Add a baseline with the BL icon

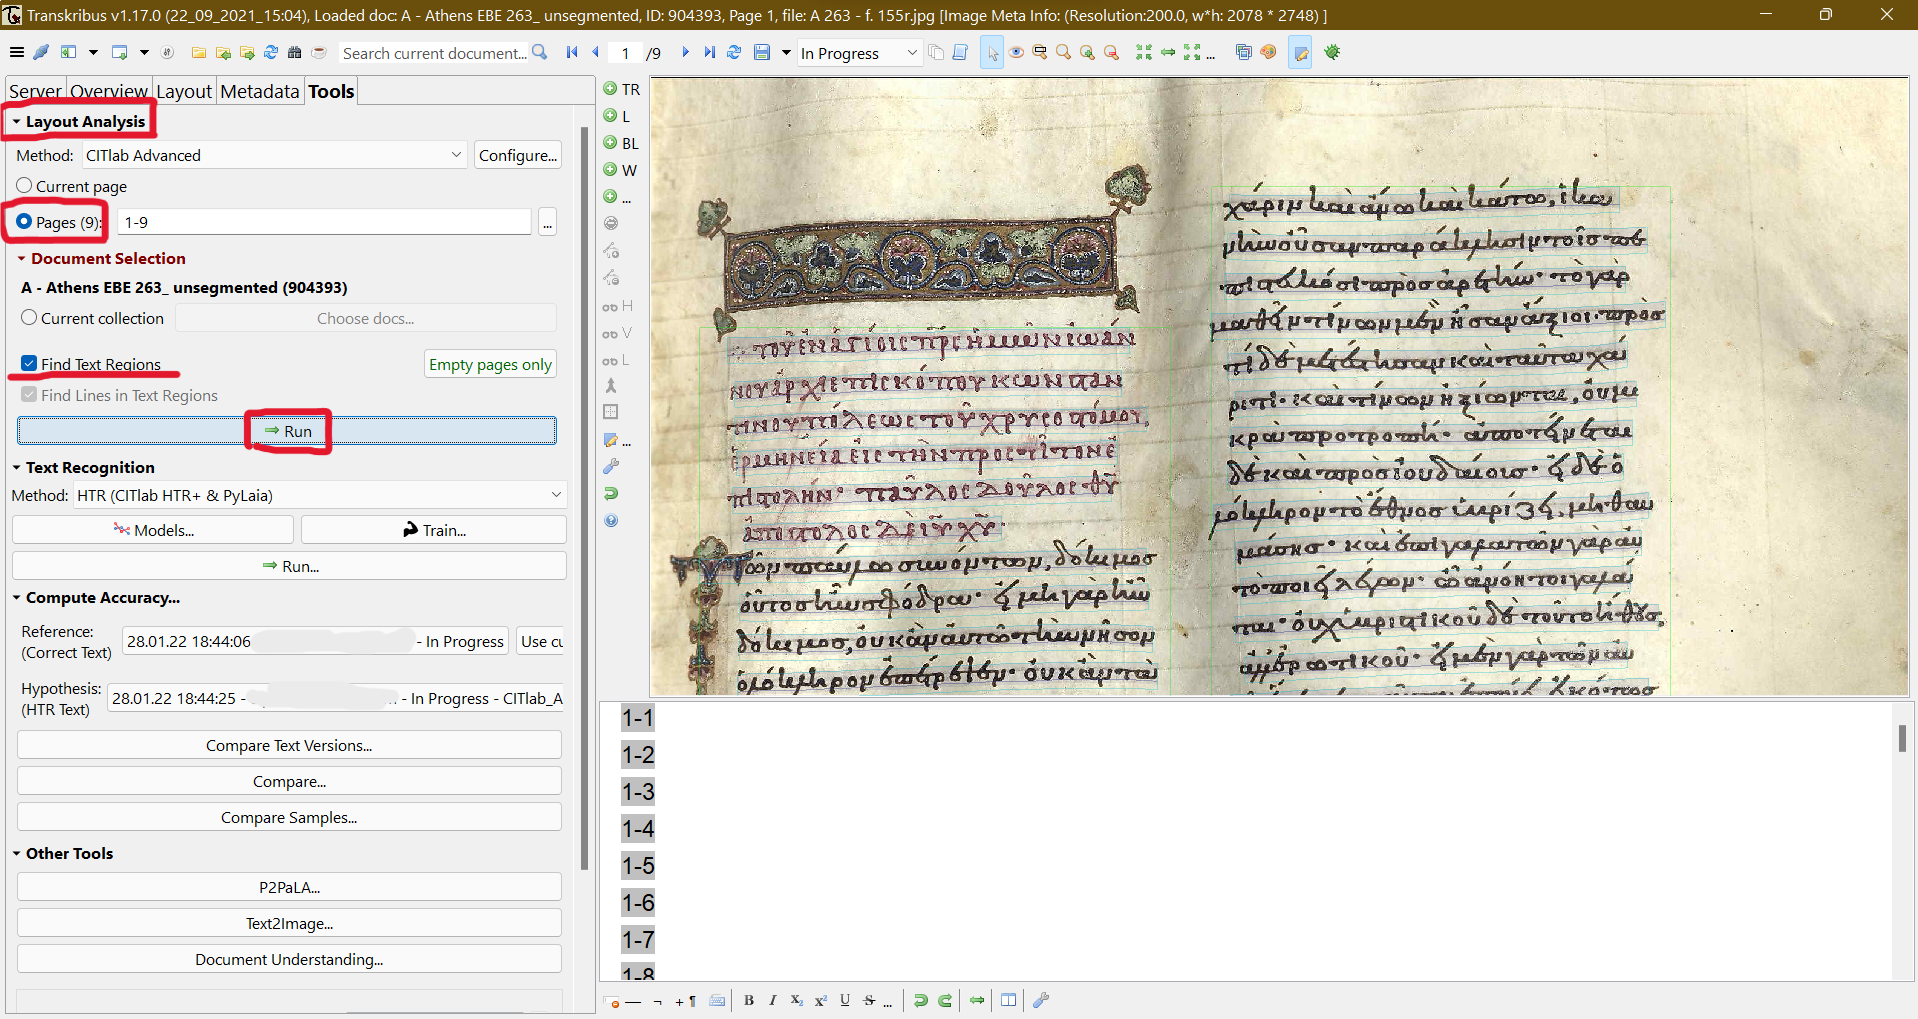click(621, 143)
